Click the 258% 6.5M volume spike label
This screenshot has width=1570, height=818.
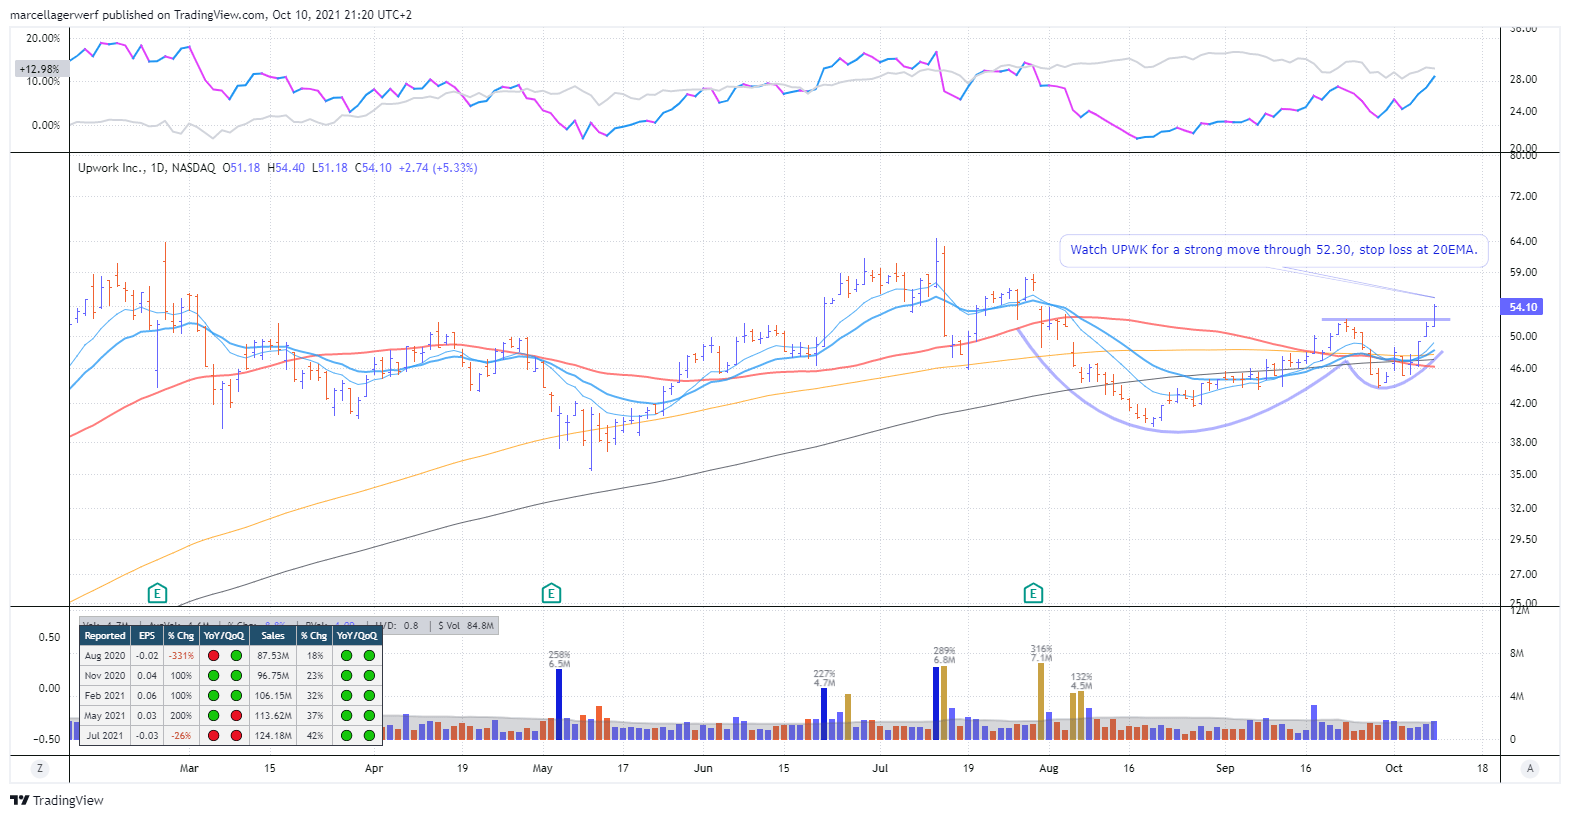point(559,659)
